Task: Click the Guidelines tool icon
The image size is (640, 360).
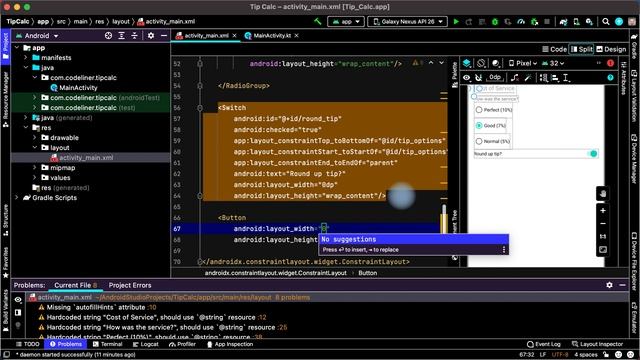Action: [566, 78]
